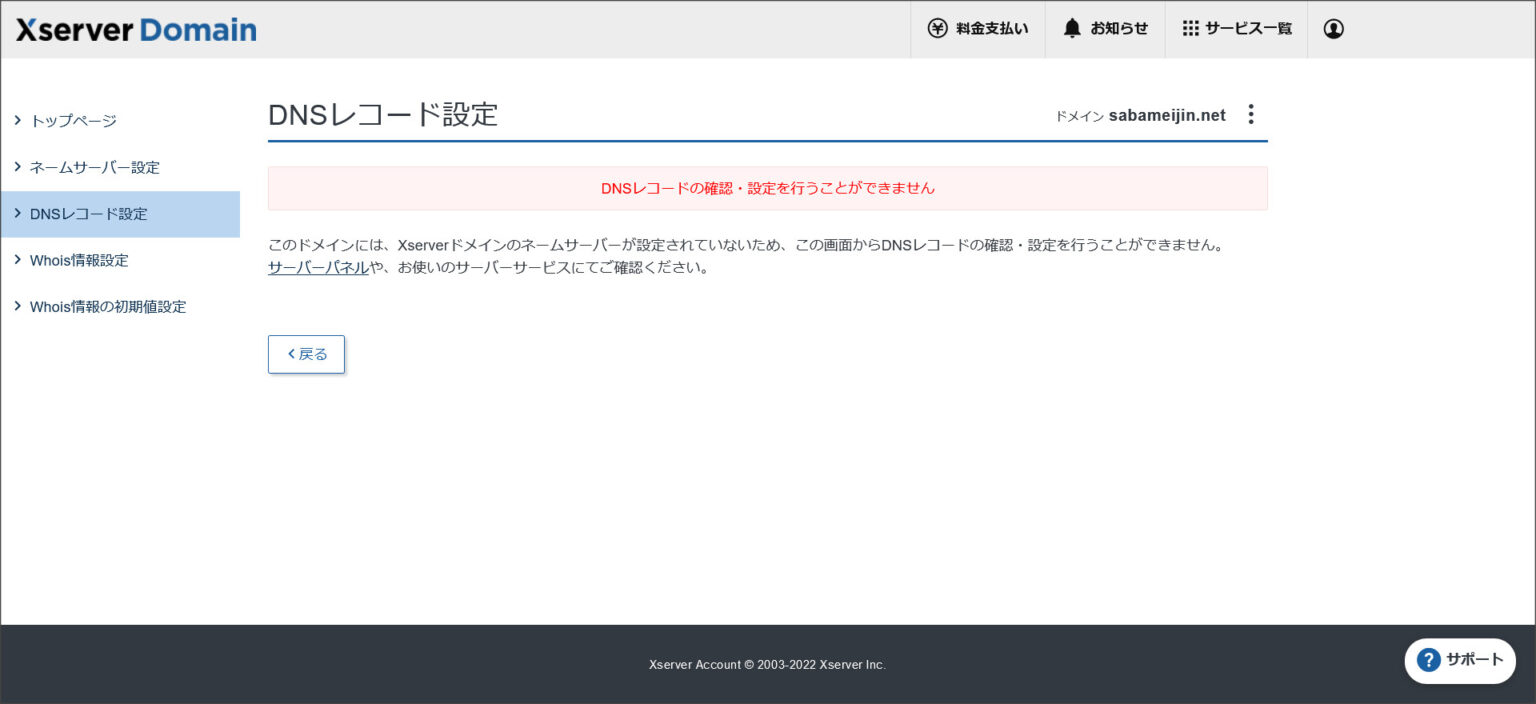Expand the arrow next to ネームサーバー設定
Image resolution: width=1536 pixels, height=704 pixels.
[x=17, y=167]
